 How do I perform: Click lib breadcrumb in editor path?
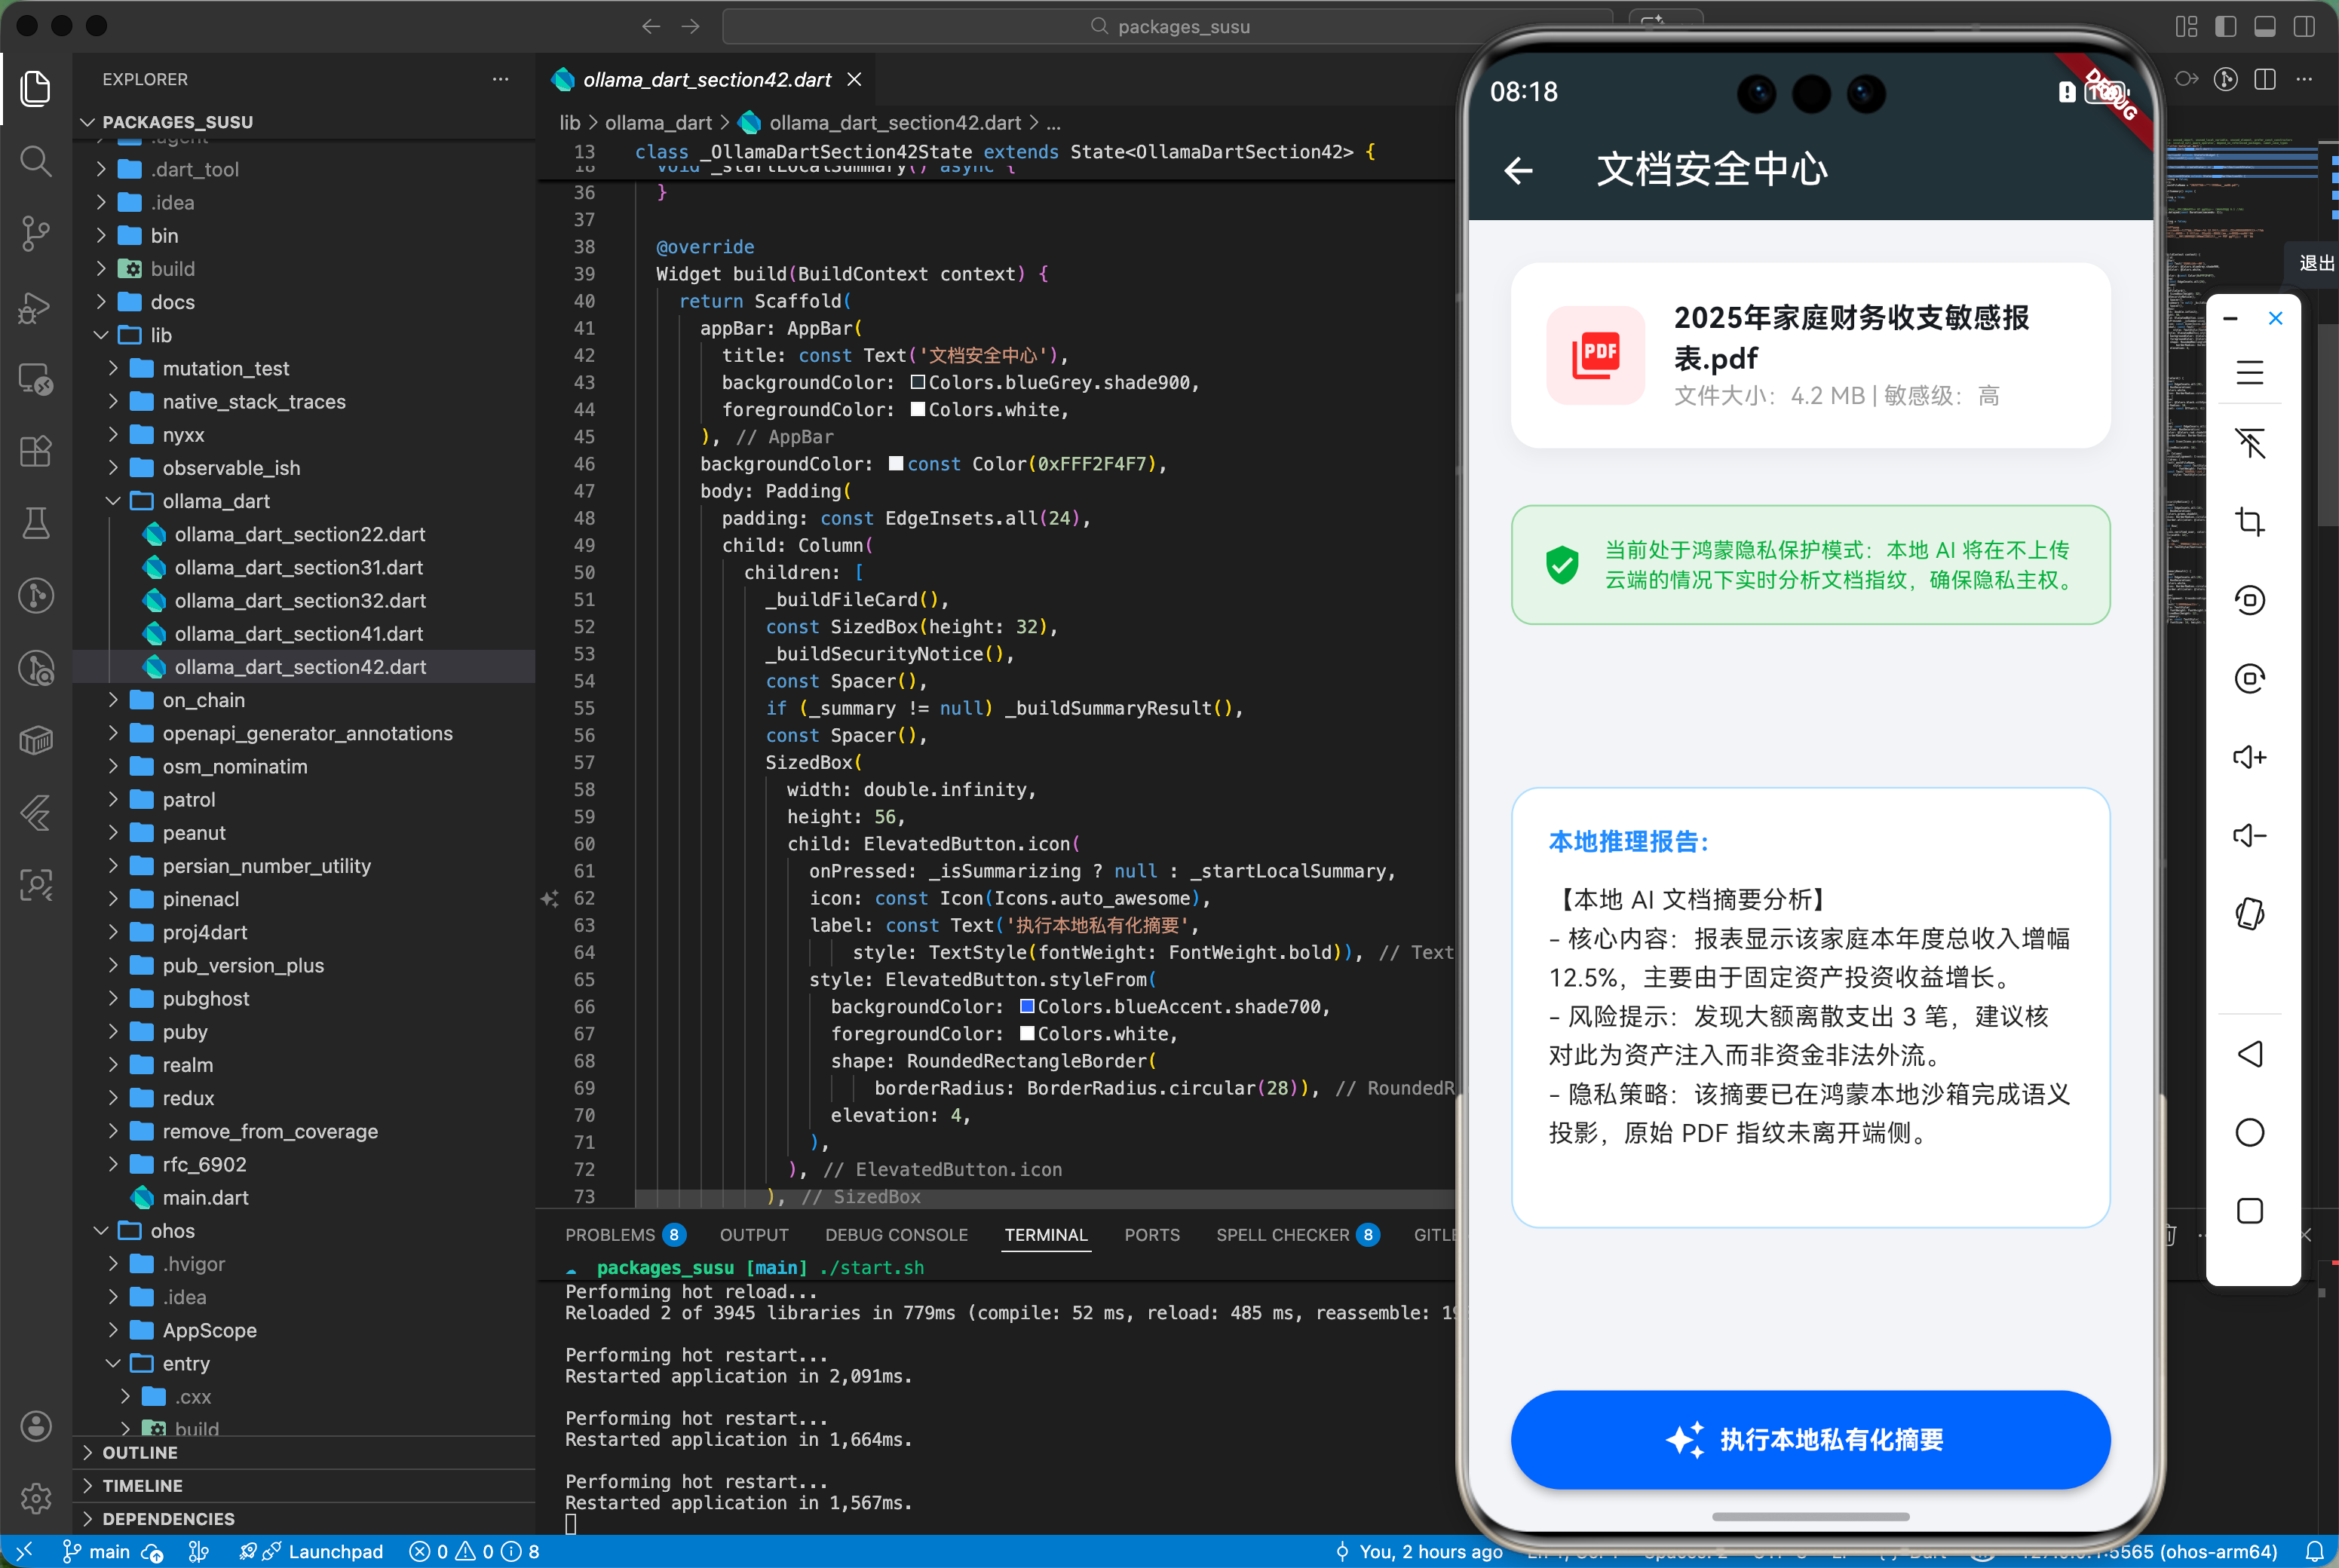[x=570, y=122]
